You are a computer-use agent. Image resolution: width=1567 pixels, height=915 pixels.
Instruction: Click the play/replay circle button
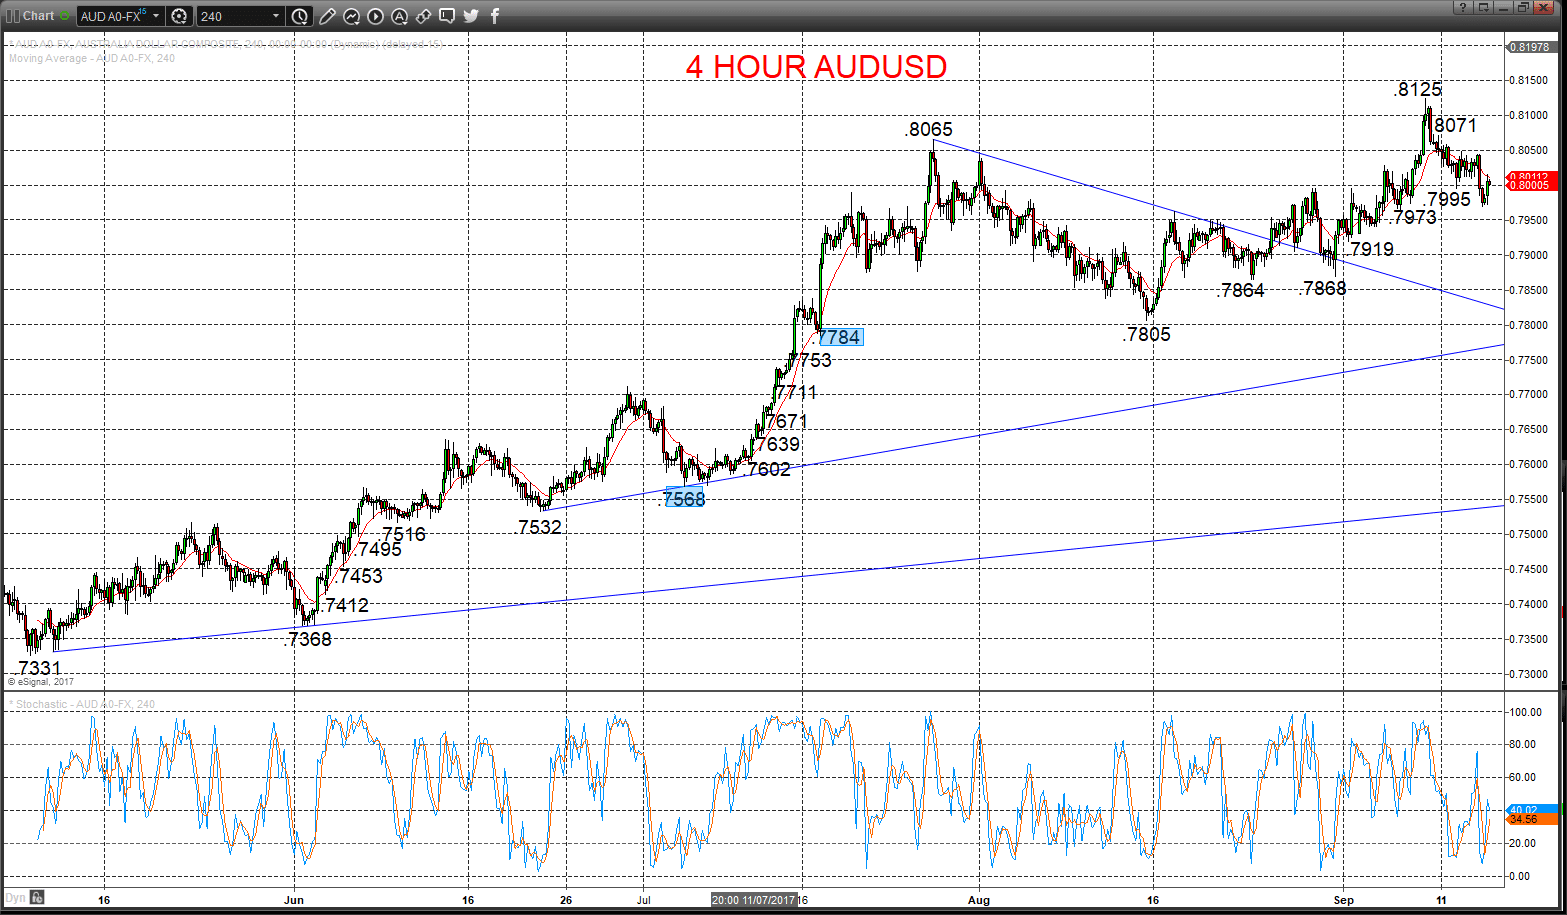pos(375,16)
